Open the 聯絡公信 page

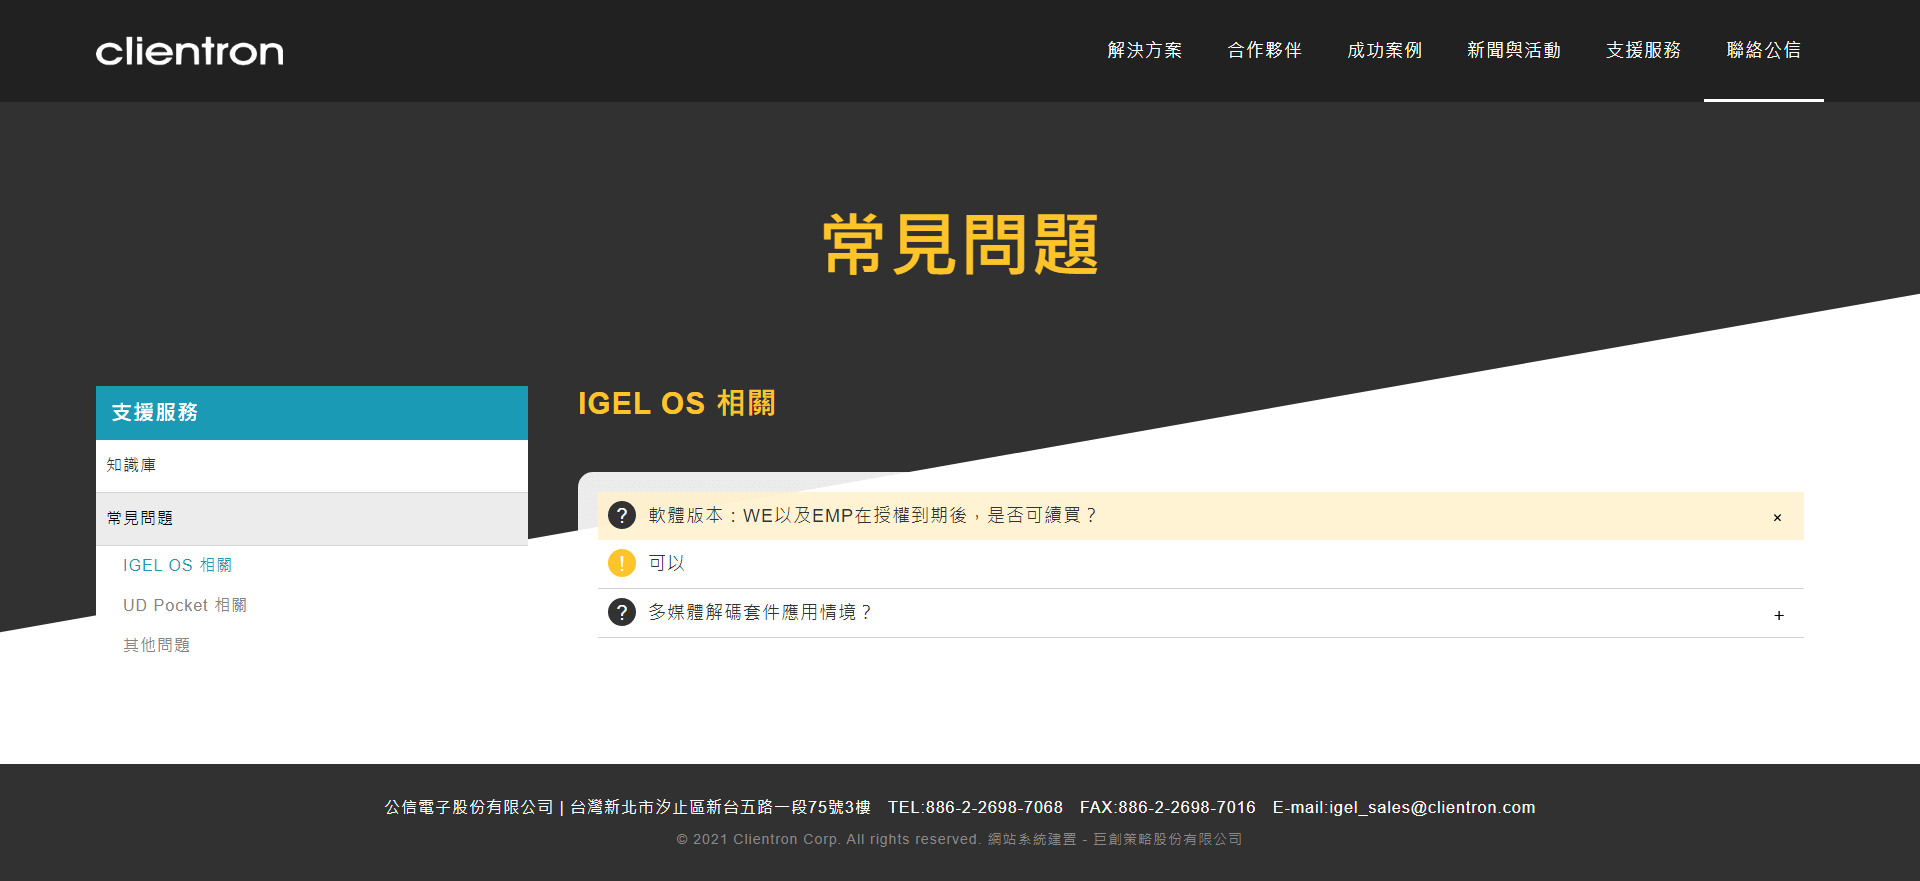pyautogui.click(x=1764, y=50)
